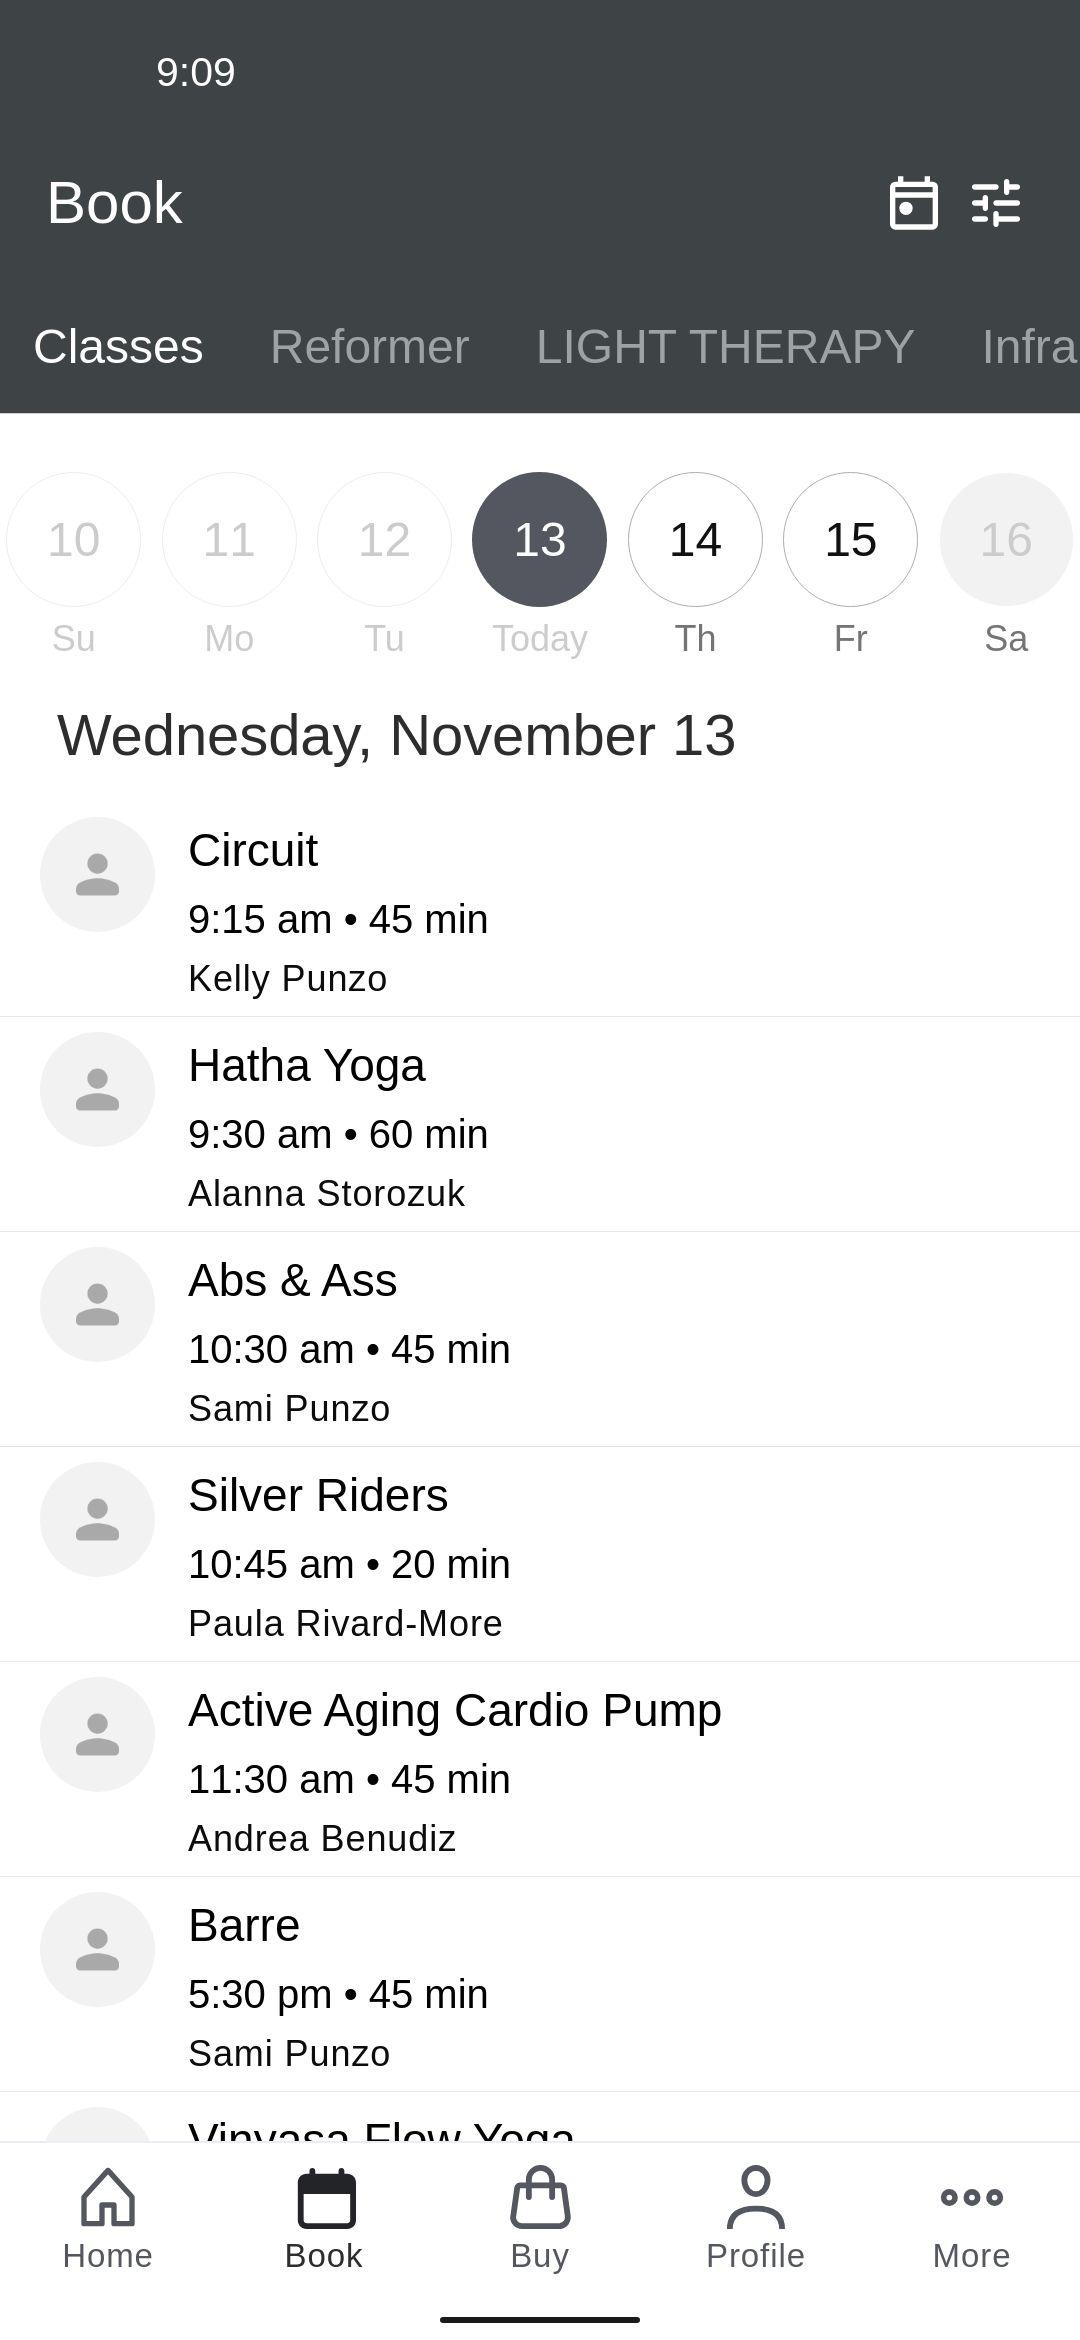1080x2340 pixels.
Task: Select Saturday the 16th date circle
Action: coord(1006,539)
